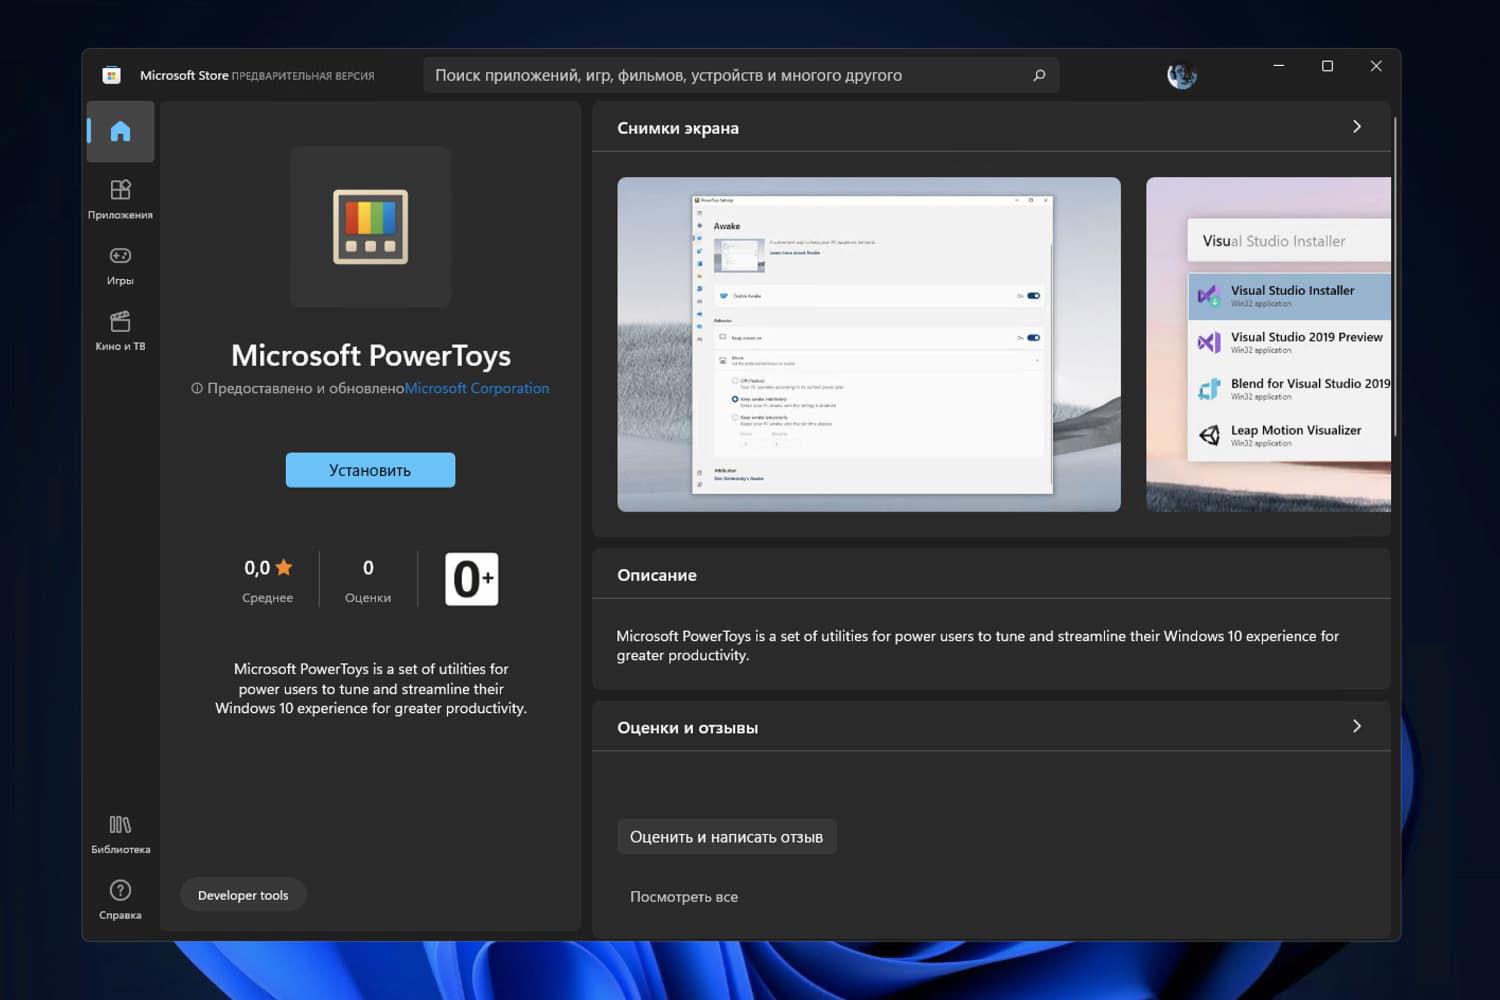1500x1000 pixels.
Task: Click the PowerToys app icon
Action: 370,226
